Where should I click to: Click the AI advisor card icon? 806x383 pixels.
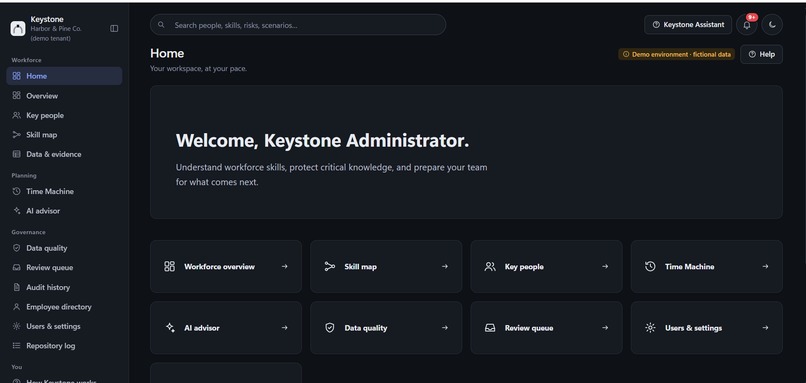pyautogui.click(x=170, y=327)
